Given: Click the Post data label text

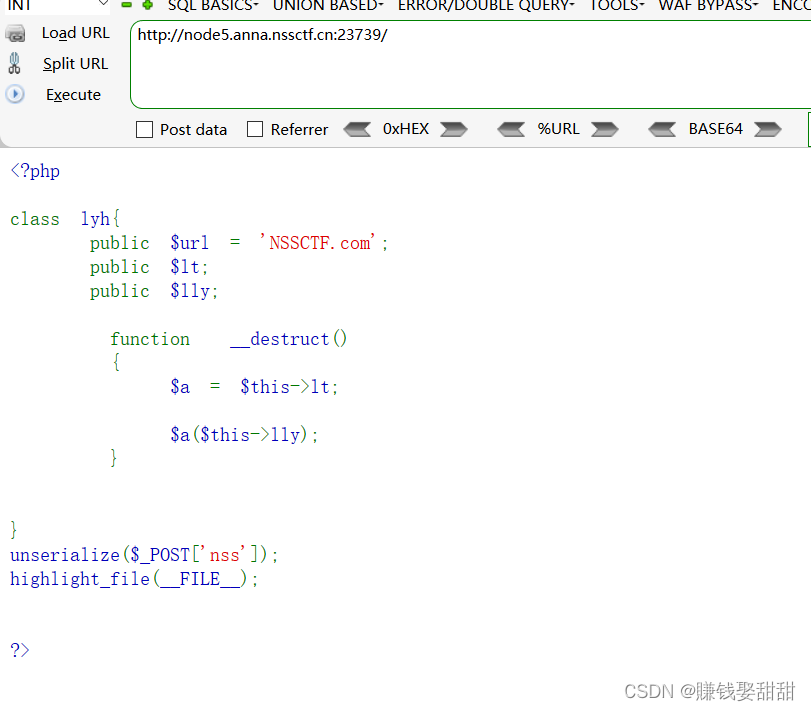Looking at the screenshot, I should point(193,130).
